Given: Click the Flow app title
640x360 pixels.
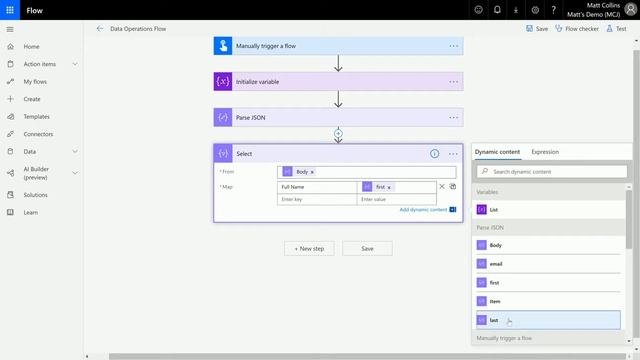Looking at the screenshot, I should 34,10.
